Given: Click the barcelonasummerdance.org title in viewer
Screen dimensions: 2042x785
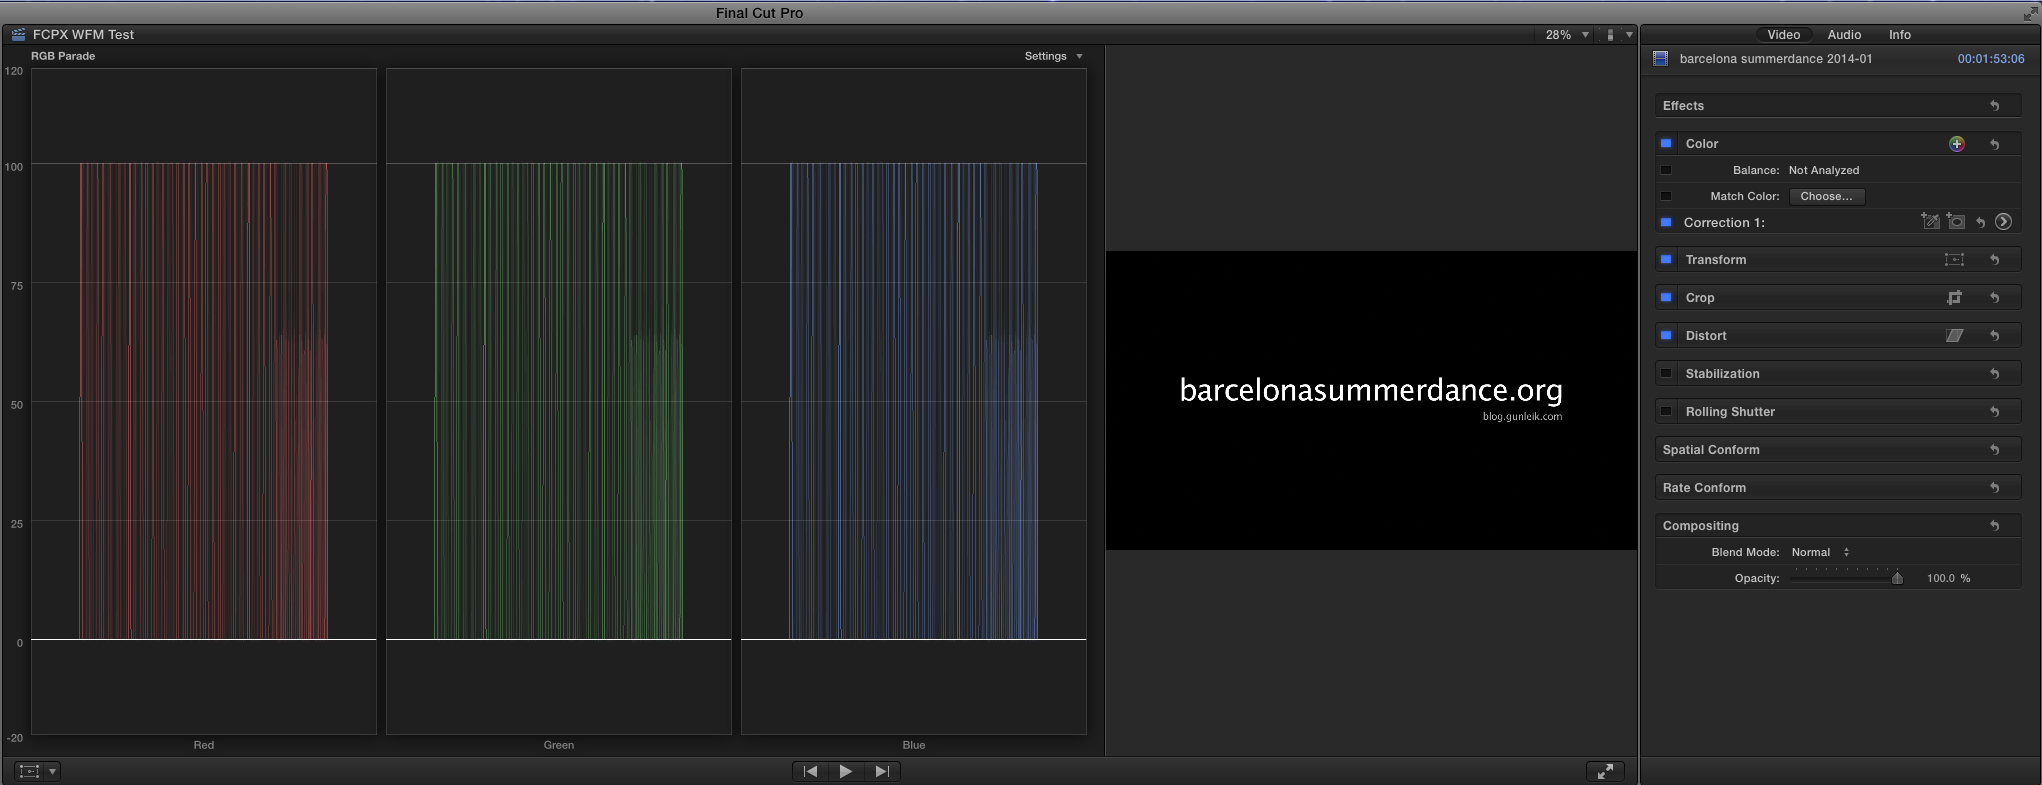Looking at the screenshot, I should pos(1371,390).
